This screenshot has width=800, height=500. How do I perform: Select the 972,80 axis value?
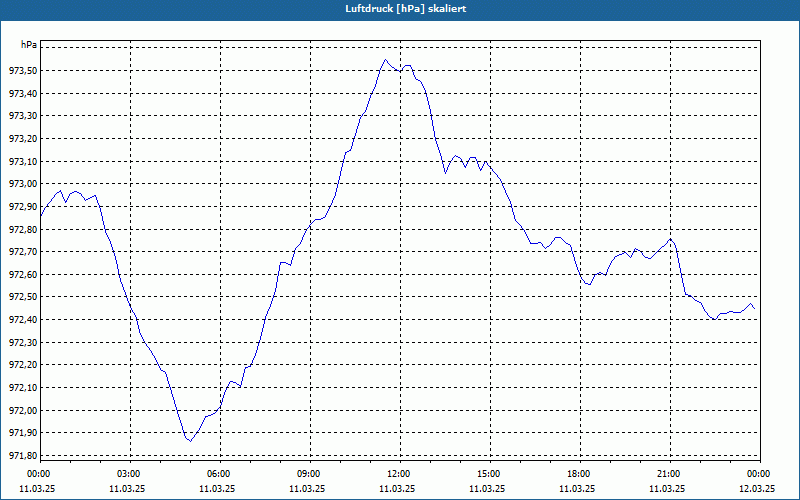tap(23, 230)
